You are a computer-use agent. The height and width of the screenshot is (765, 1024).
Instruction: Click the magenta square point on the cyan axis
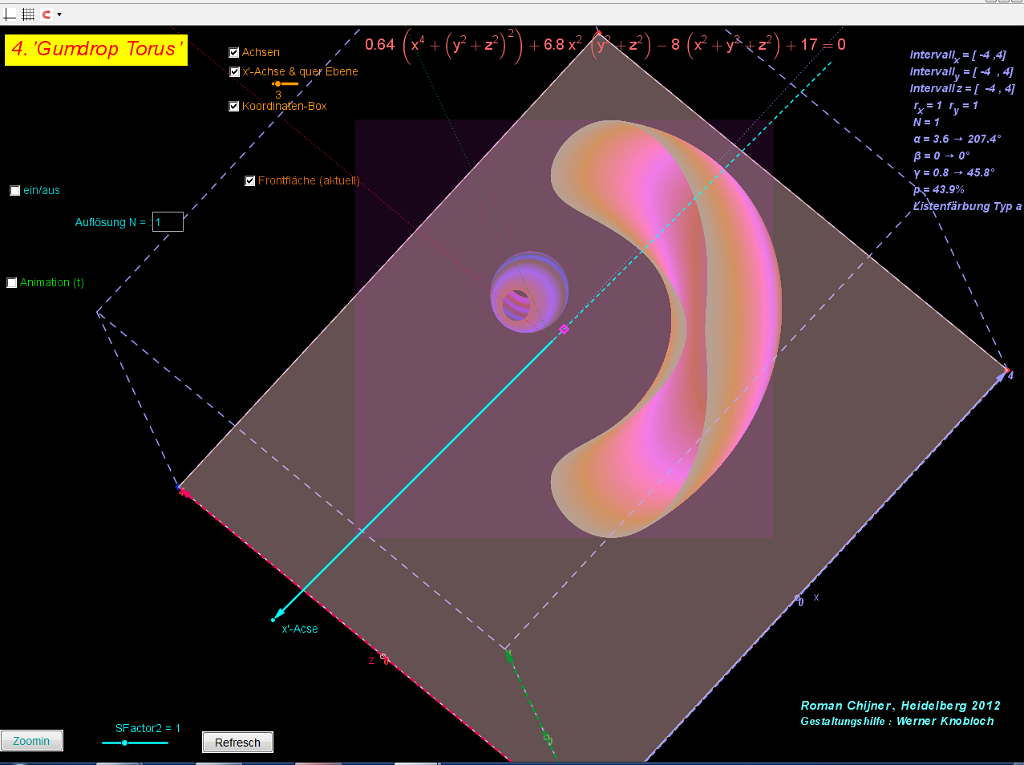[564, 329]
